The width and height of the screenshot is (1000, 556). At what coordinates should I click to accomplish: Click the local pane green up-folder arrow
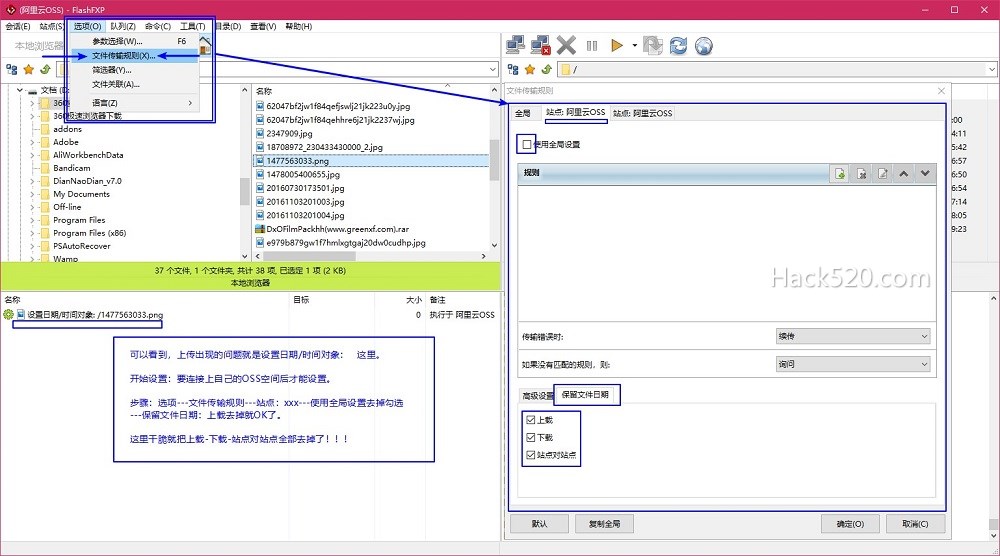point(45,69)
